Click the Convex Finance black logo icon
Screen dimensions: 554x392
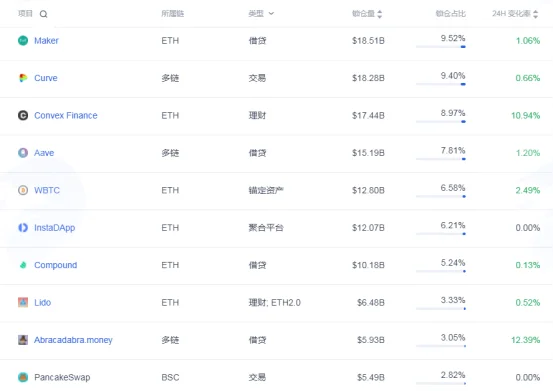23,115
